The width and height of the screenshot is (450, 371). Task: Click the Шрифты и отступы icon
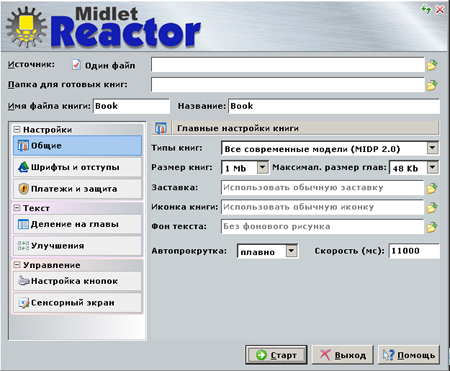pyautogui.click(x=23, y=167)
